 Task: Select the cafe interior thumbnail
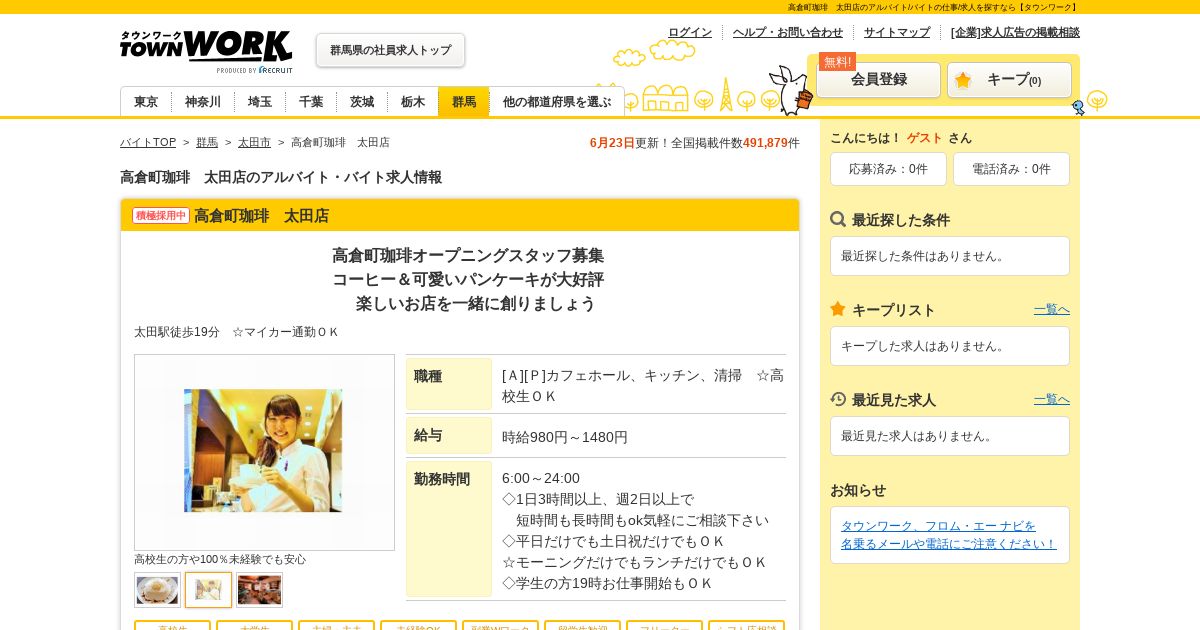click(259, 590)
